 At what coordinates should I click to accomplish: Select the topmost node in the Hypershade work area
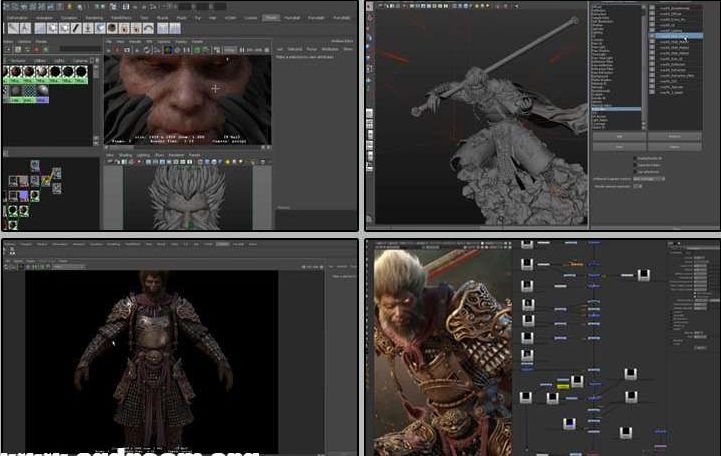point(35,165)
